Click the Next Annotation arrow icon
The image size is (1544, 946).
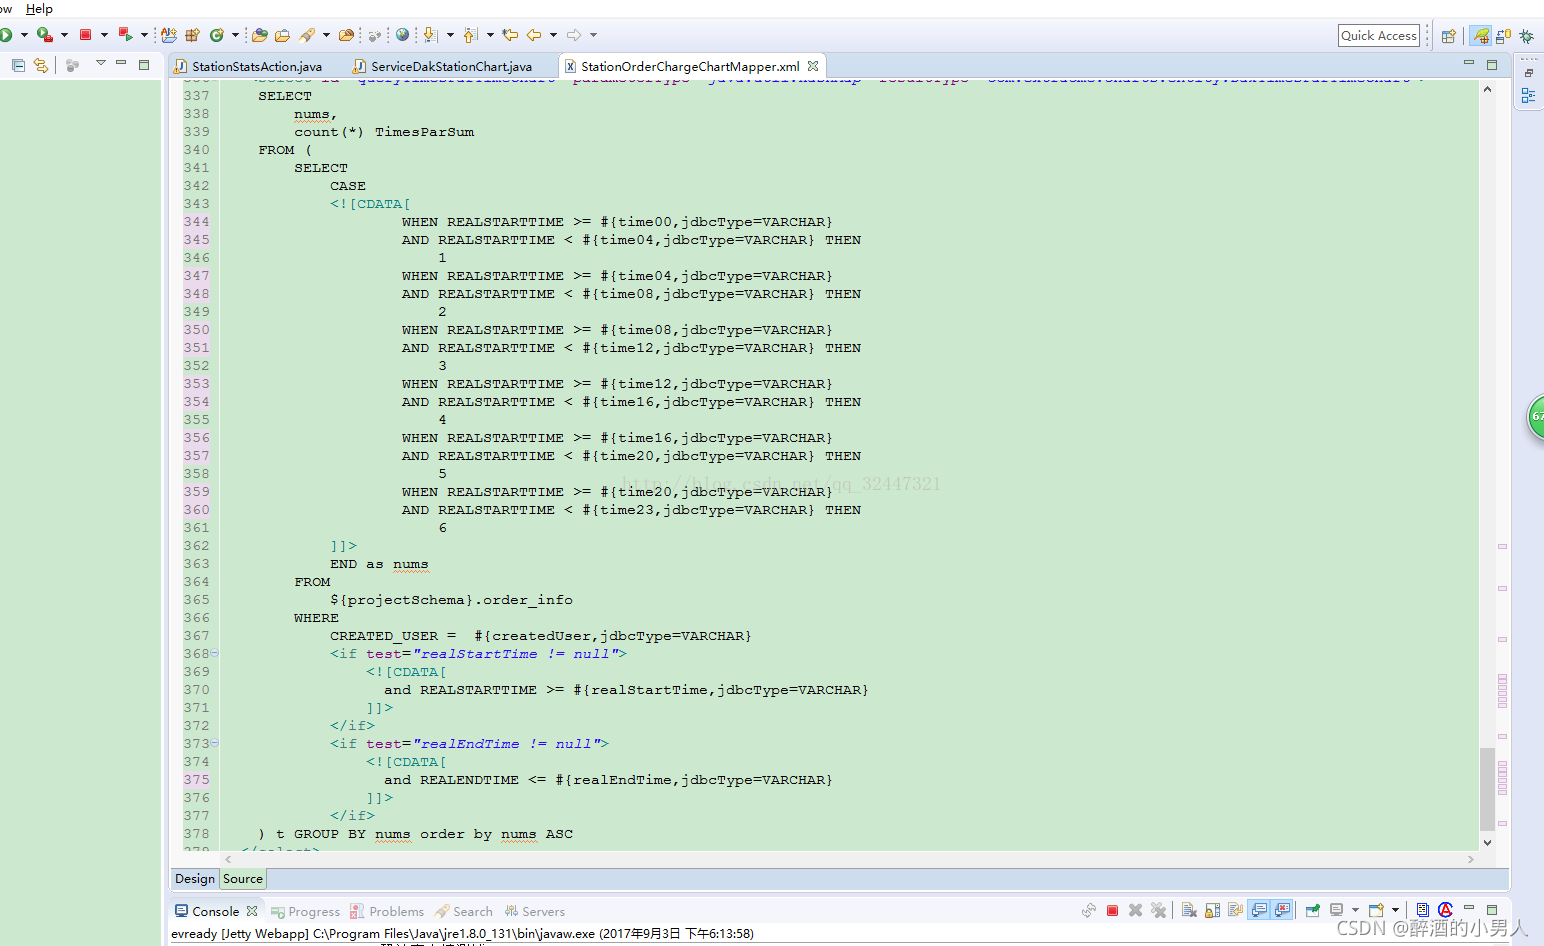[x=430, y=35]
